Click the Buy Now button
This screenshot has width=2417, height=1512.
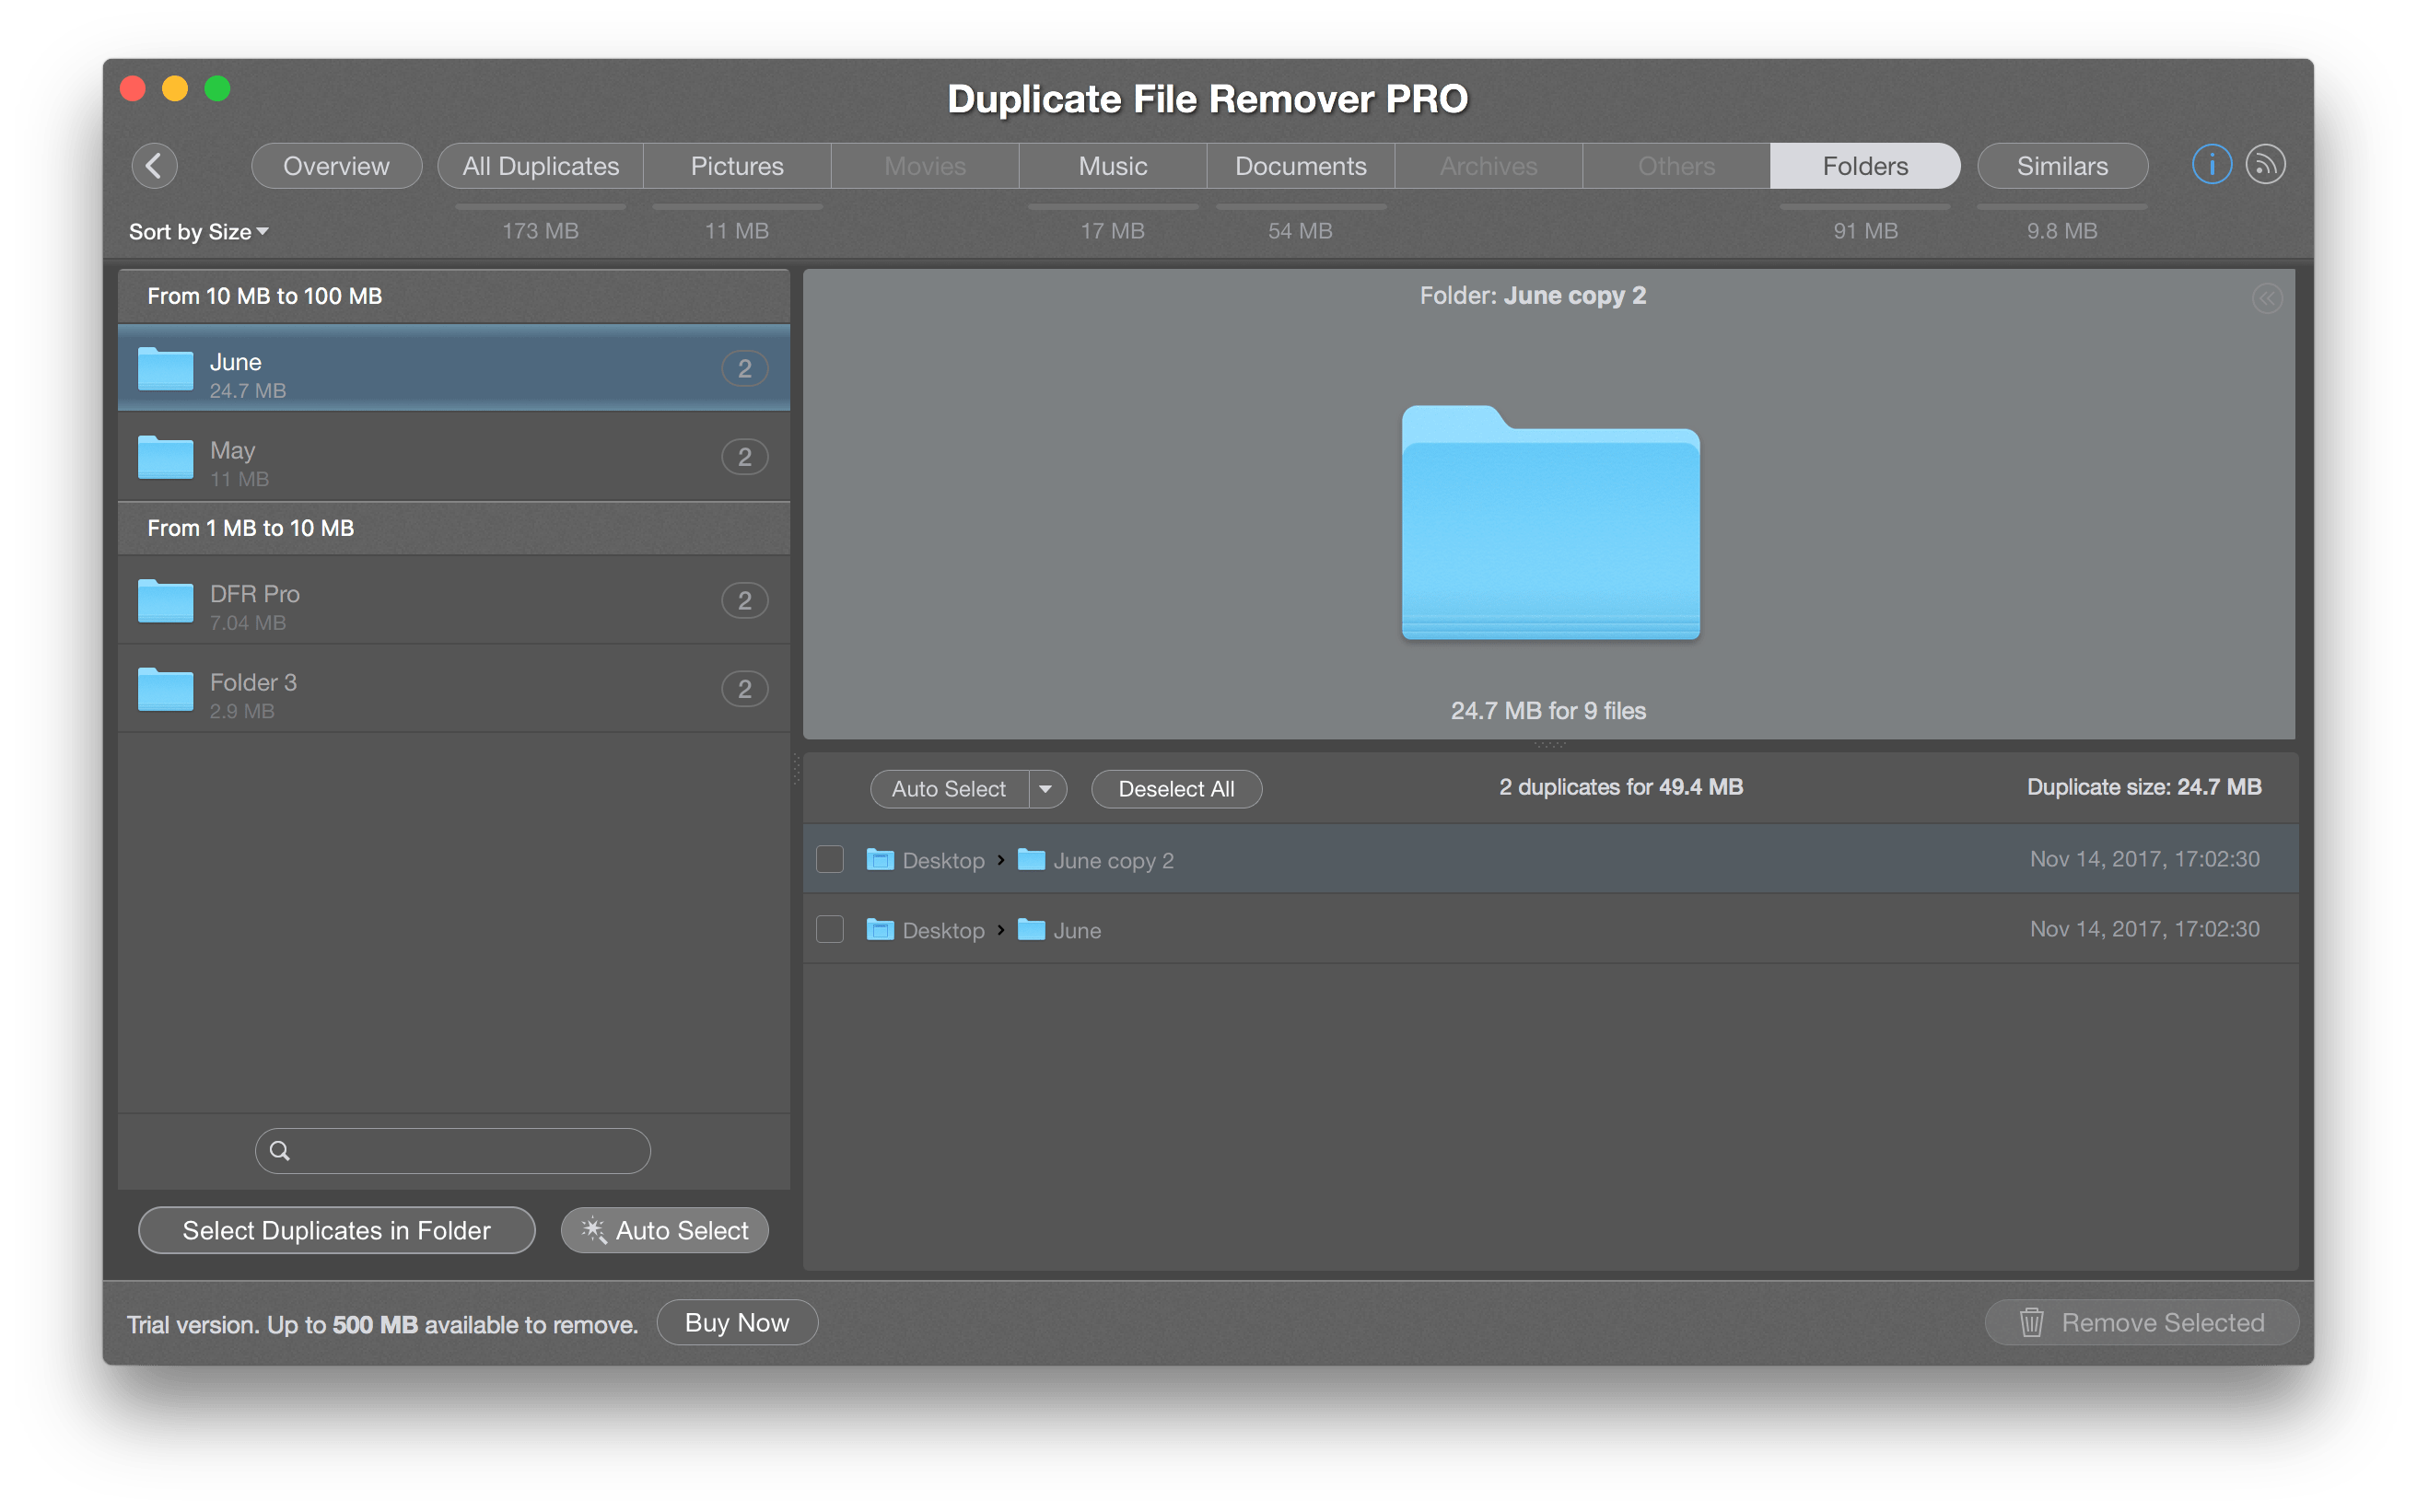(x=737, y=1323)
